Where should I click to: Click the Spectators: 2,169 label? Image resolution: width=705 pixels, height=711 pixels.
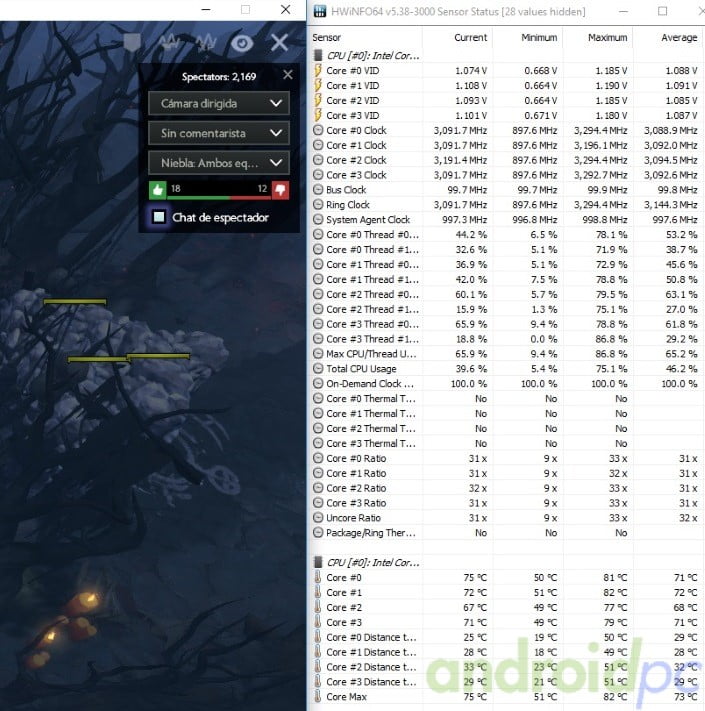pyautogui.click(x=219, y=77)
